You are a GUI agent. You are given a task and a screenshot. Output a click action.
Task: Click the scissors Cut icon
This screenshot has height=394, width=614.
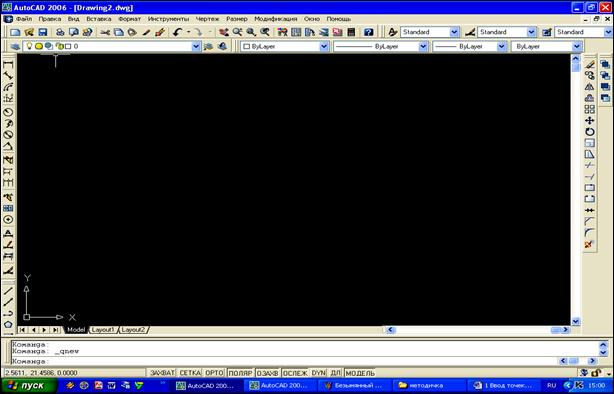pyautogui.click(x=105, y=32)
